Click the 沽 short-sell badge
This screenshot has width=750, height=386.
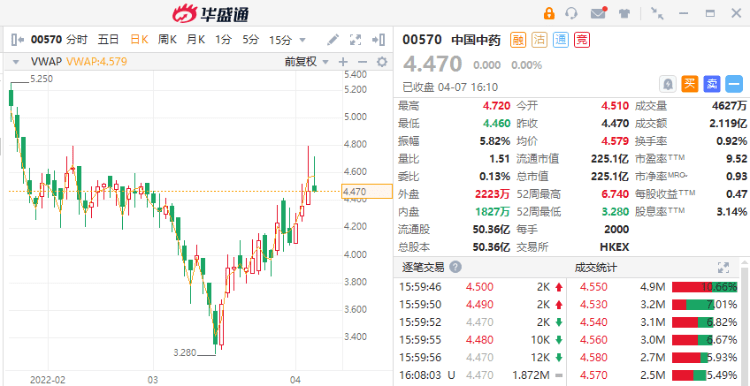coord(539,40)
